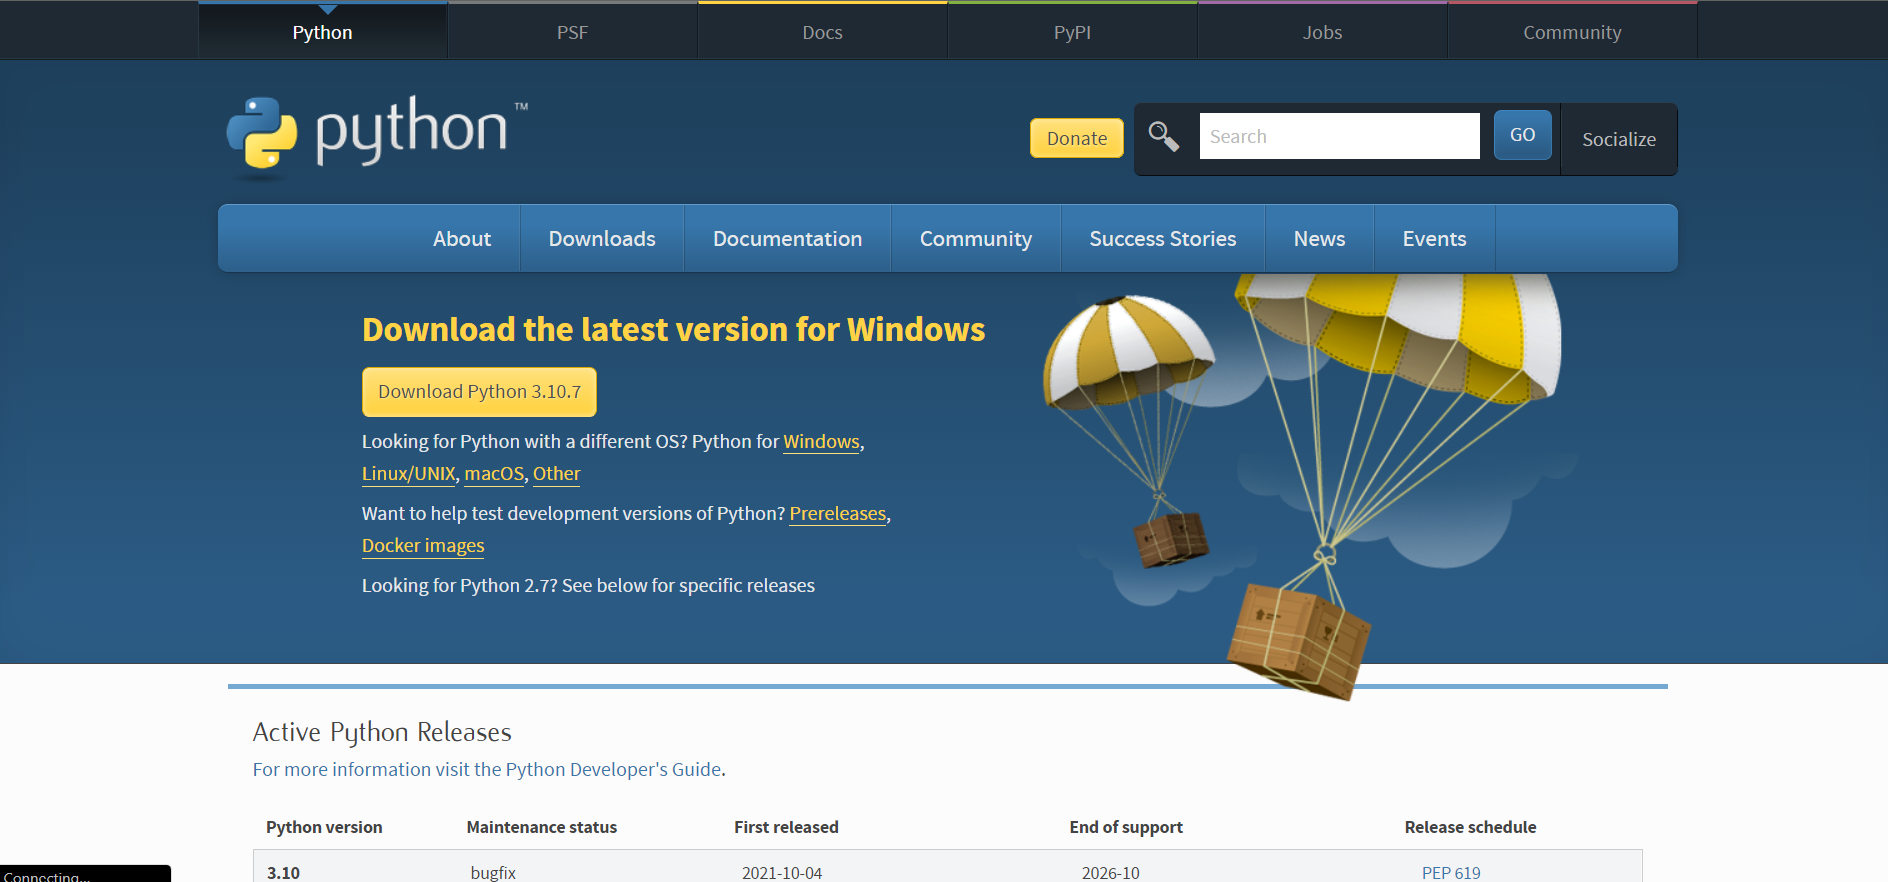
Task: Click the 3.10 version cell
Action: [x=283, y=872]
